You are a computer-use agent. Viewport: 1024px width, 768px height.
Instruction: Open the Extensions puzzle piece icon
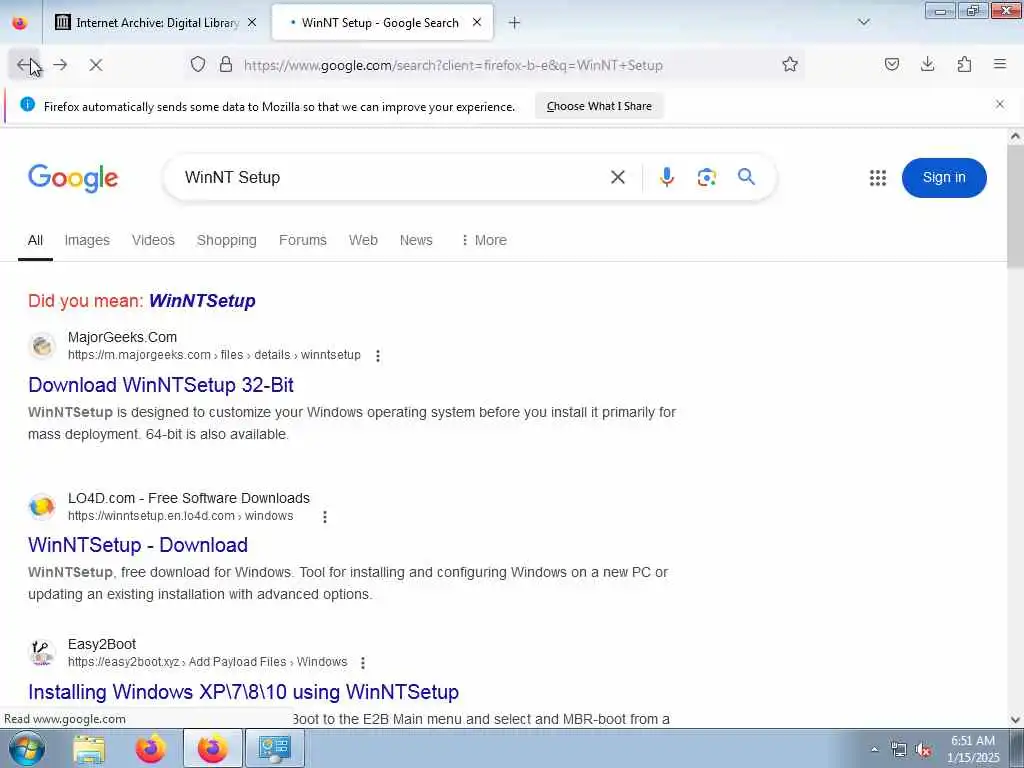[x=964, y=64]
